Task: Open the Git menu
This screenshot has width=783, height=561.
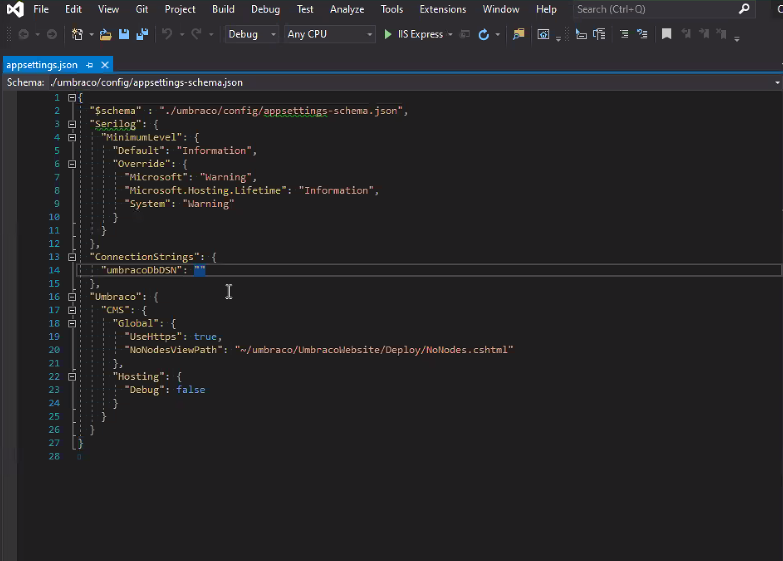Action: [x=142, y=9]
